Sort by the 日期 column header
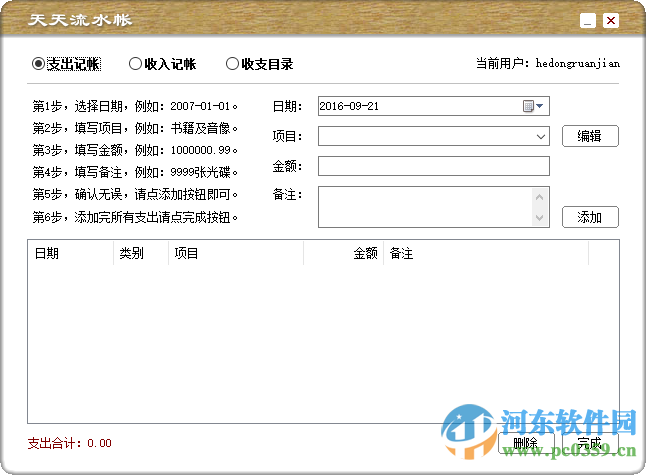Viewport: 646px width, 475px height. click(70, 253)
